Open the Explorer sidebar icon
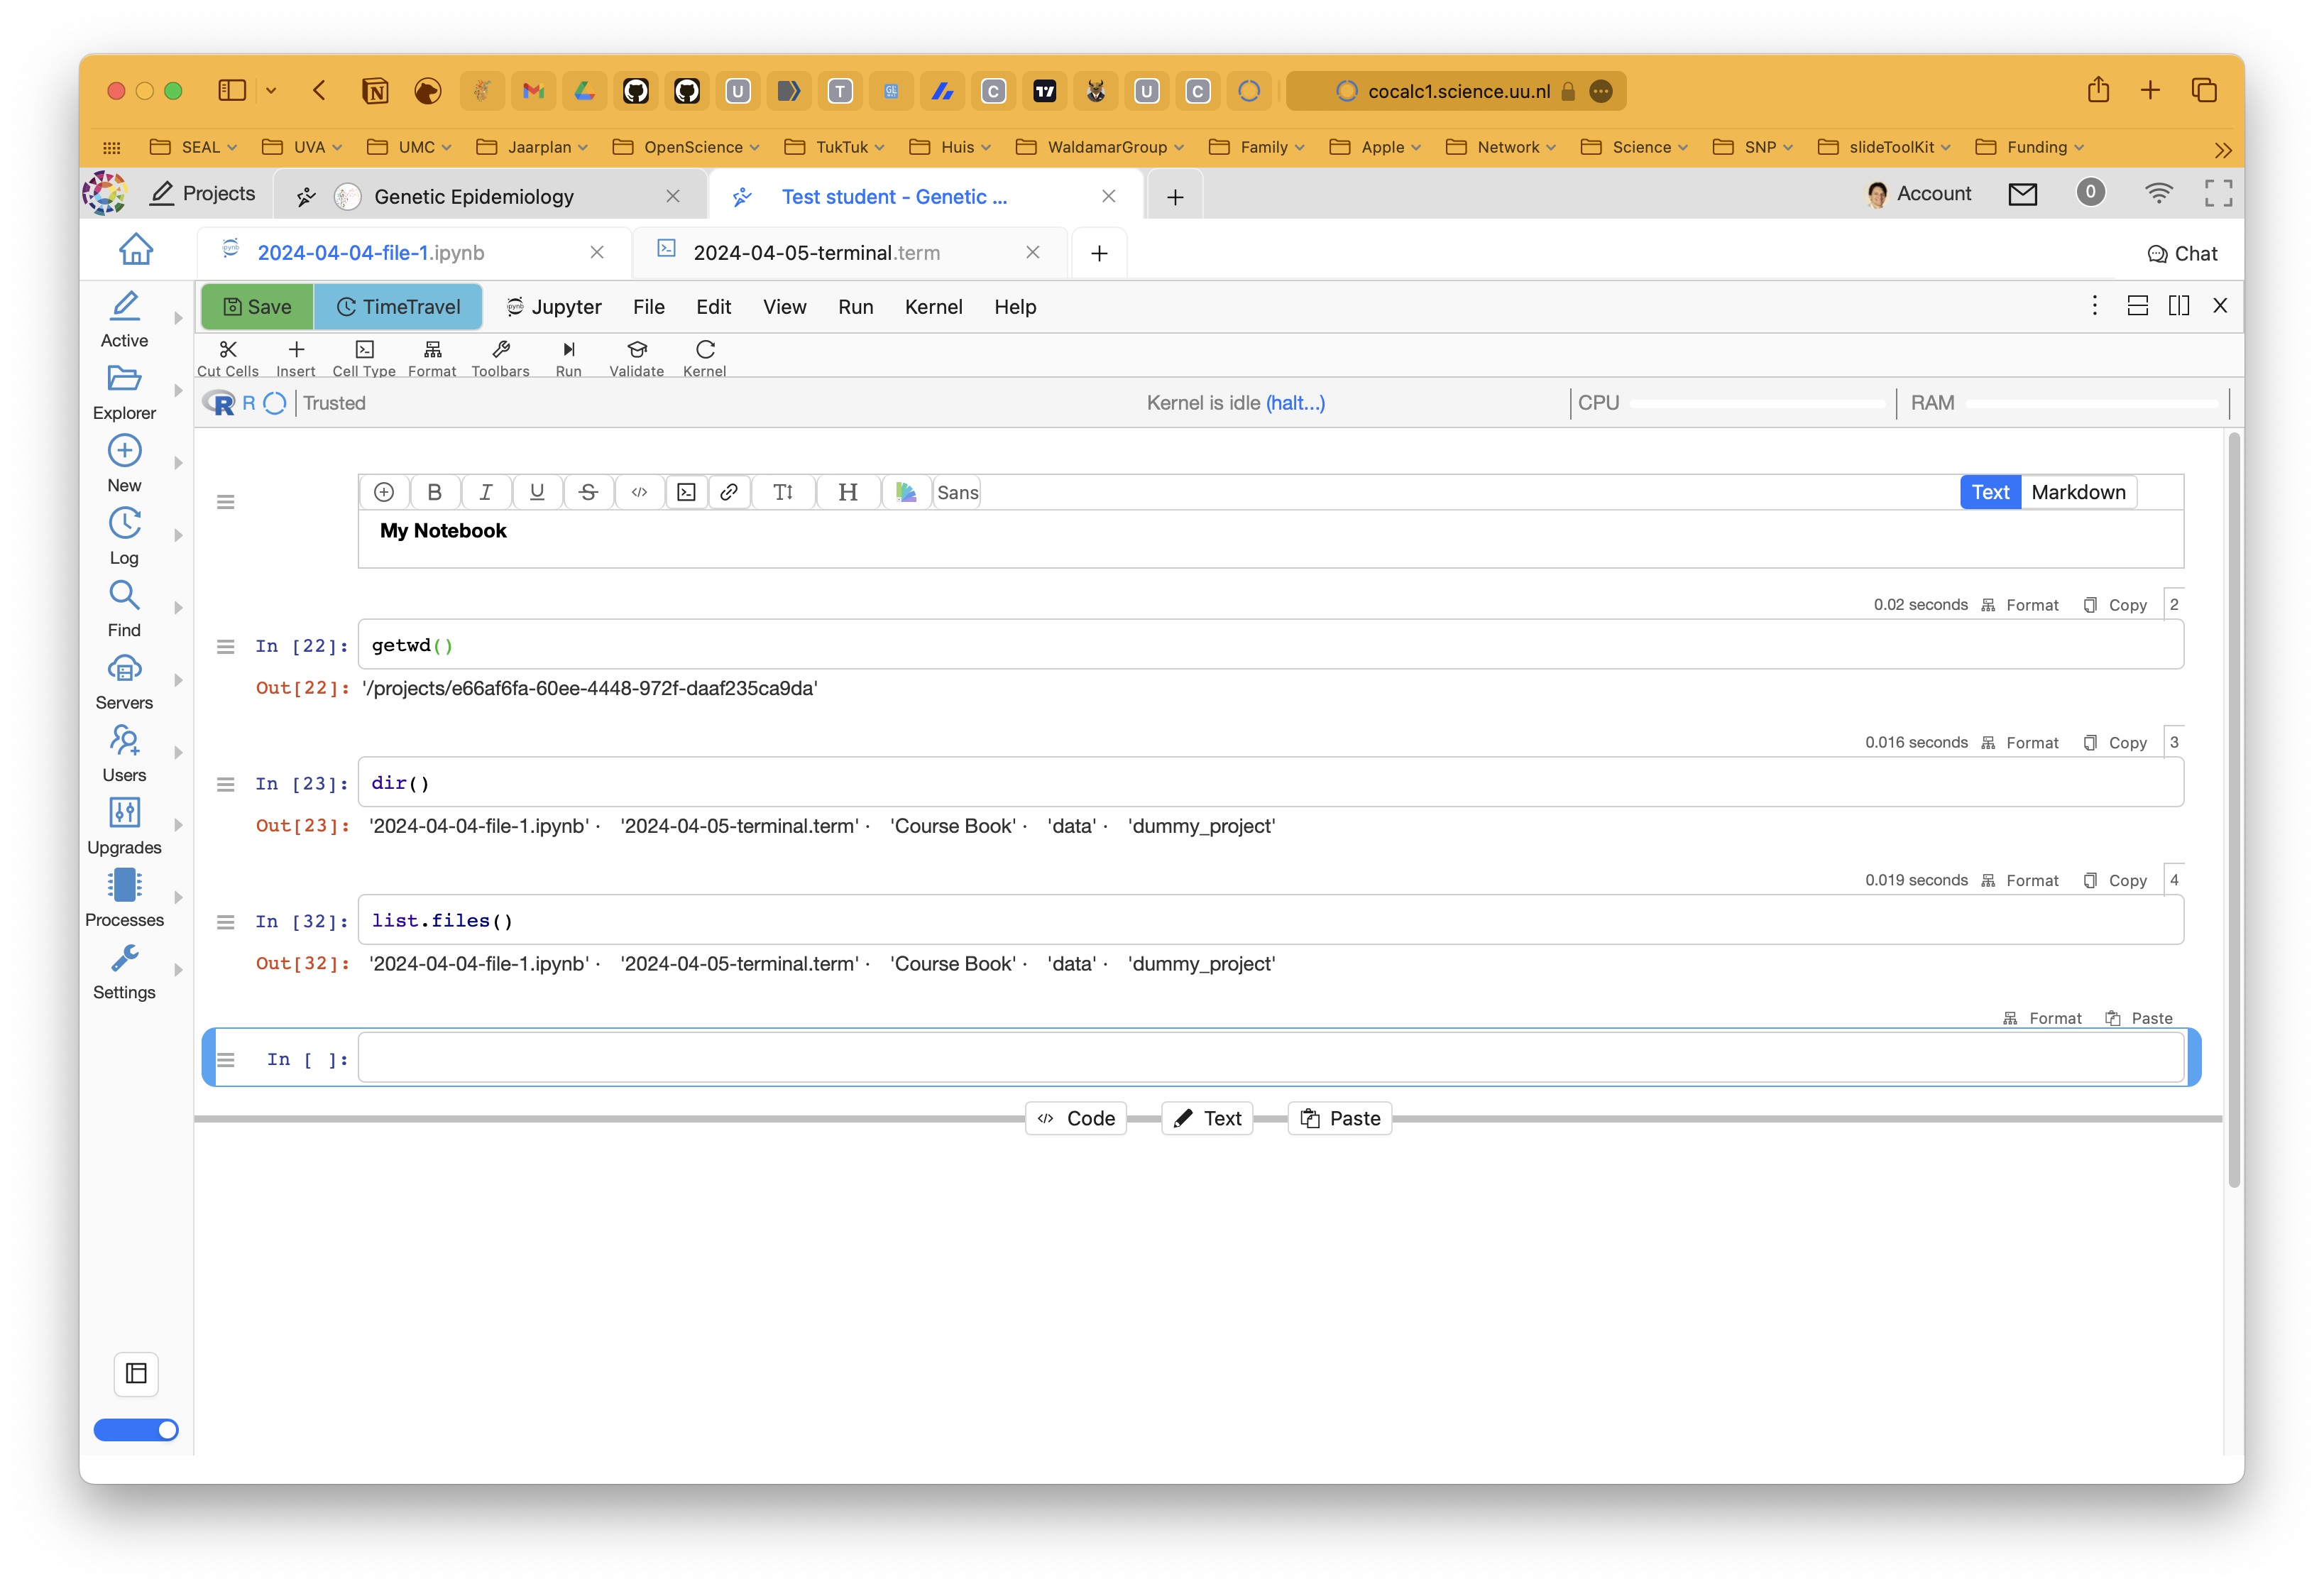This screenshot has width=2324, height=1589. (124, 379)
